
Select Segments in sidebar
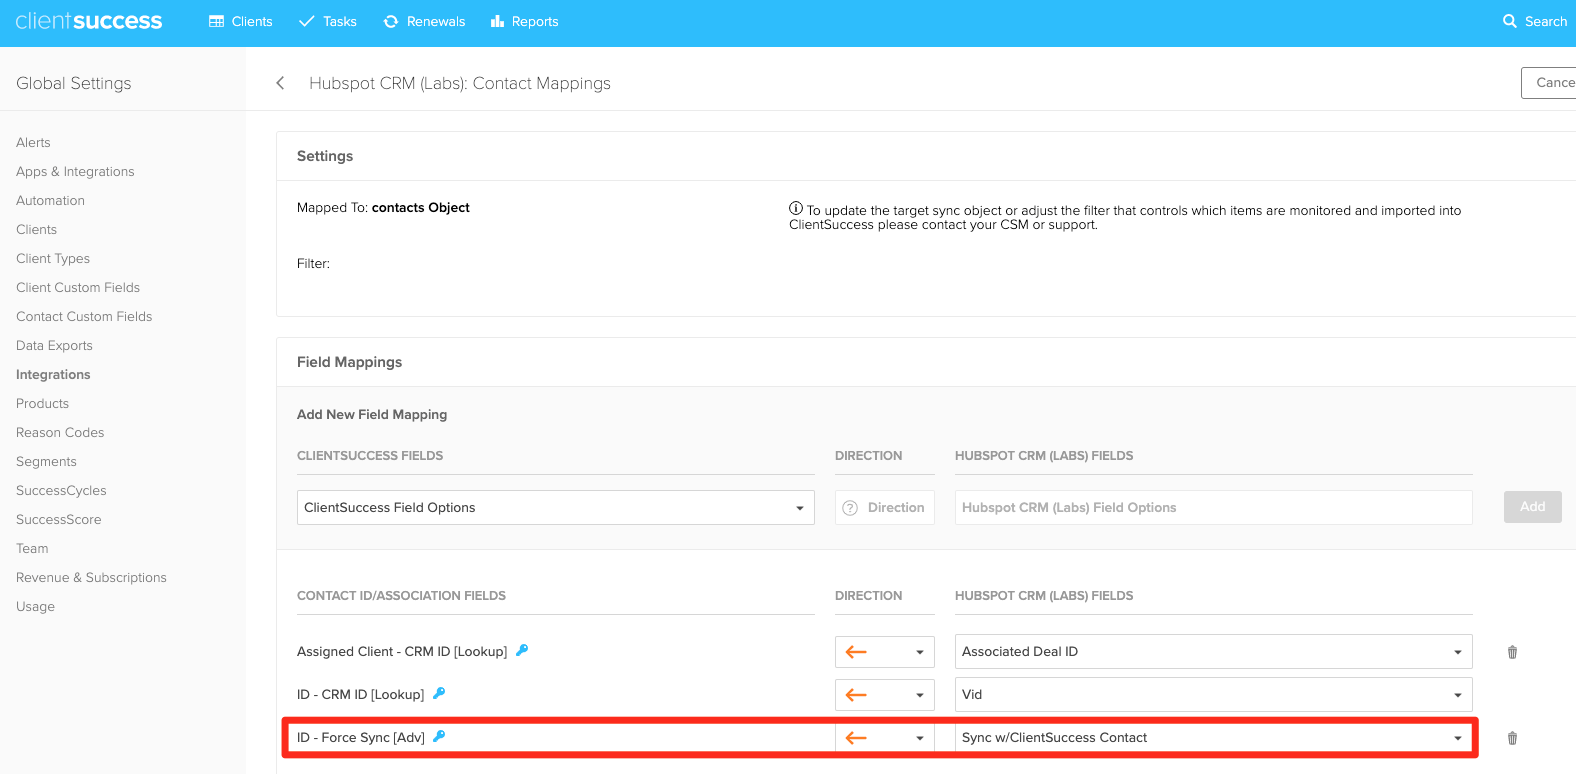pos(46,461)
